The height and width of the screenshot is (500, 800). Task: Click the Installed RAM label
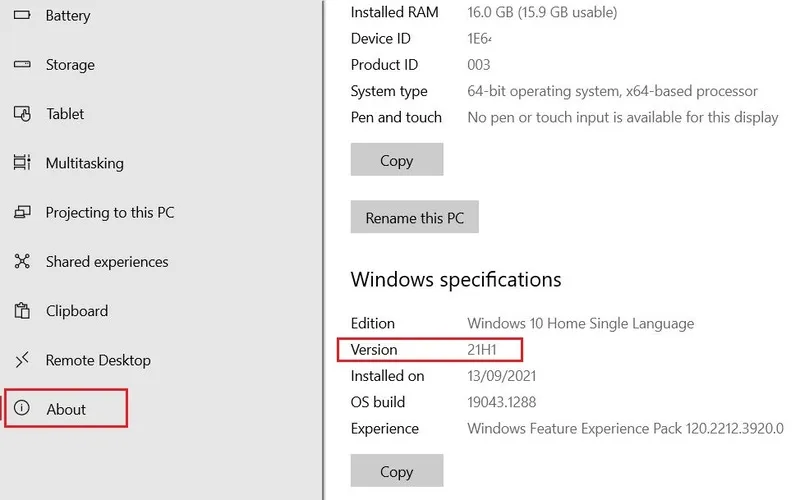coord(394,12)
